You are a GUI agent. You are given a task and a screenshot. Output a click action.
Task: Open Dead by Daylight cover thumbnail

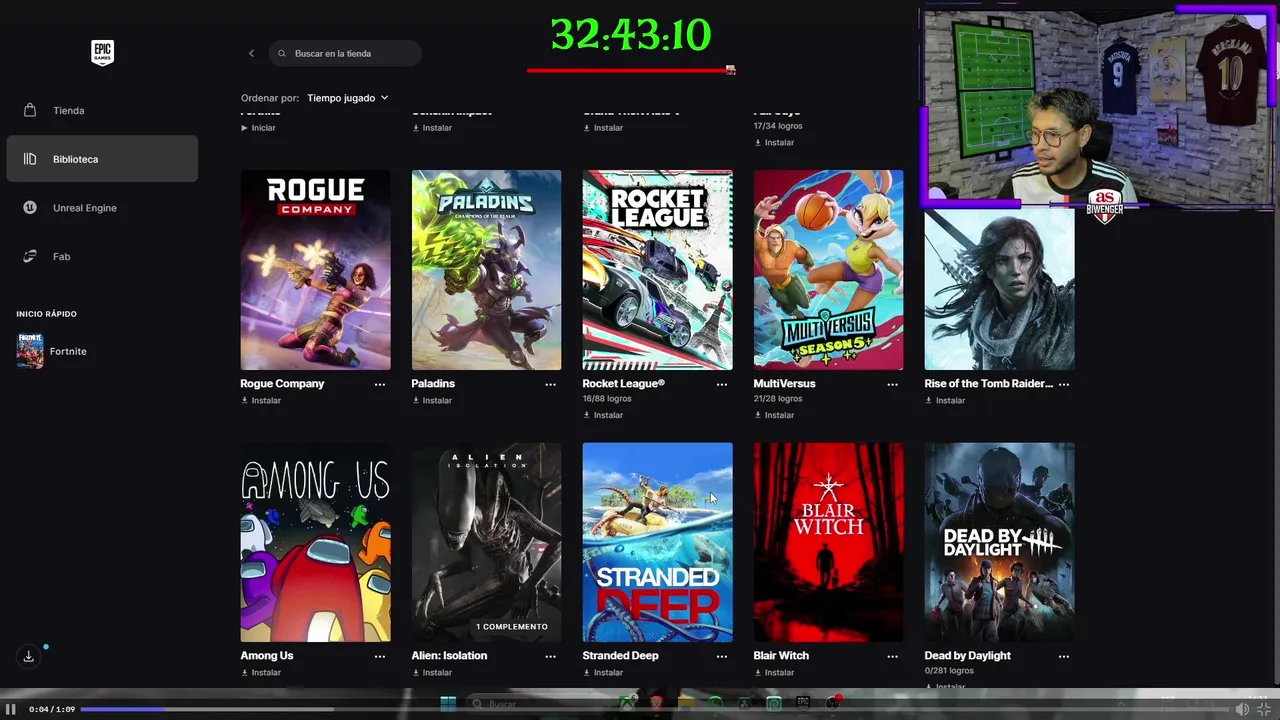coord(999,542)
